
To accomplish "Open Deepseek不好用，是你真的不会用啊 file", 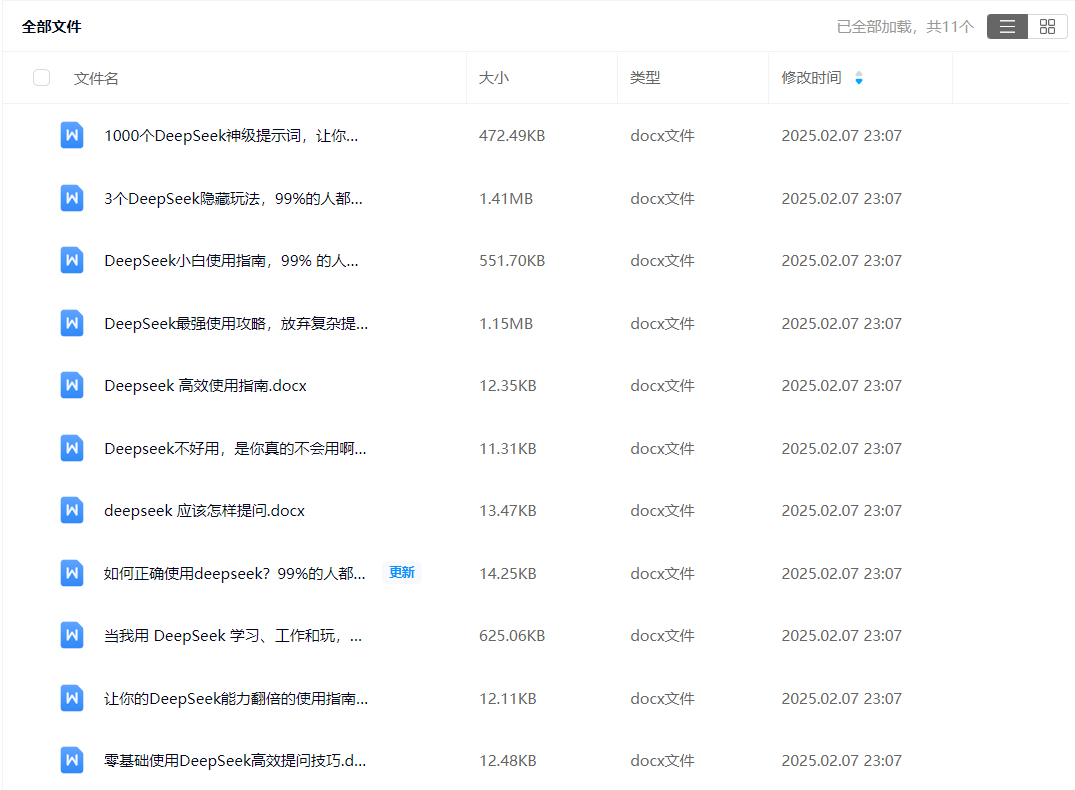I will pos(234,449).
